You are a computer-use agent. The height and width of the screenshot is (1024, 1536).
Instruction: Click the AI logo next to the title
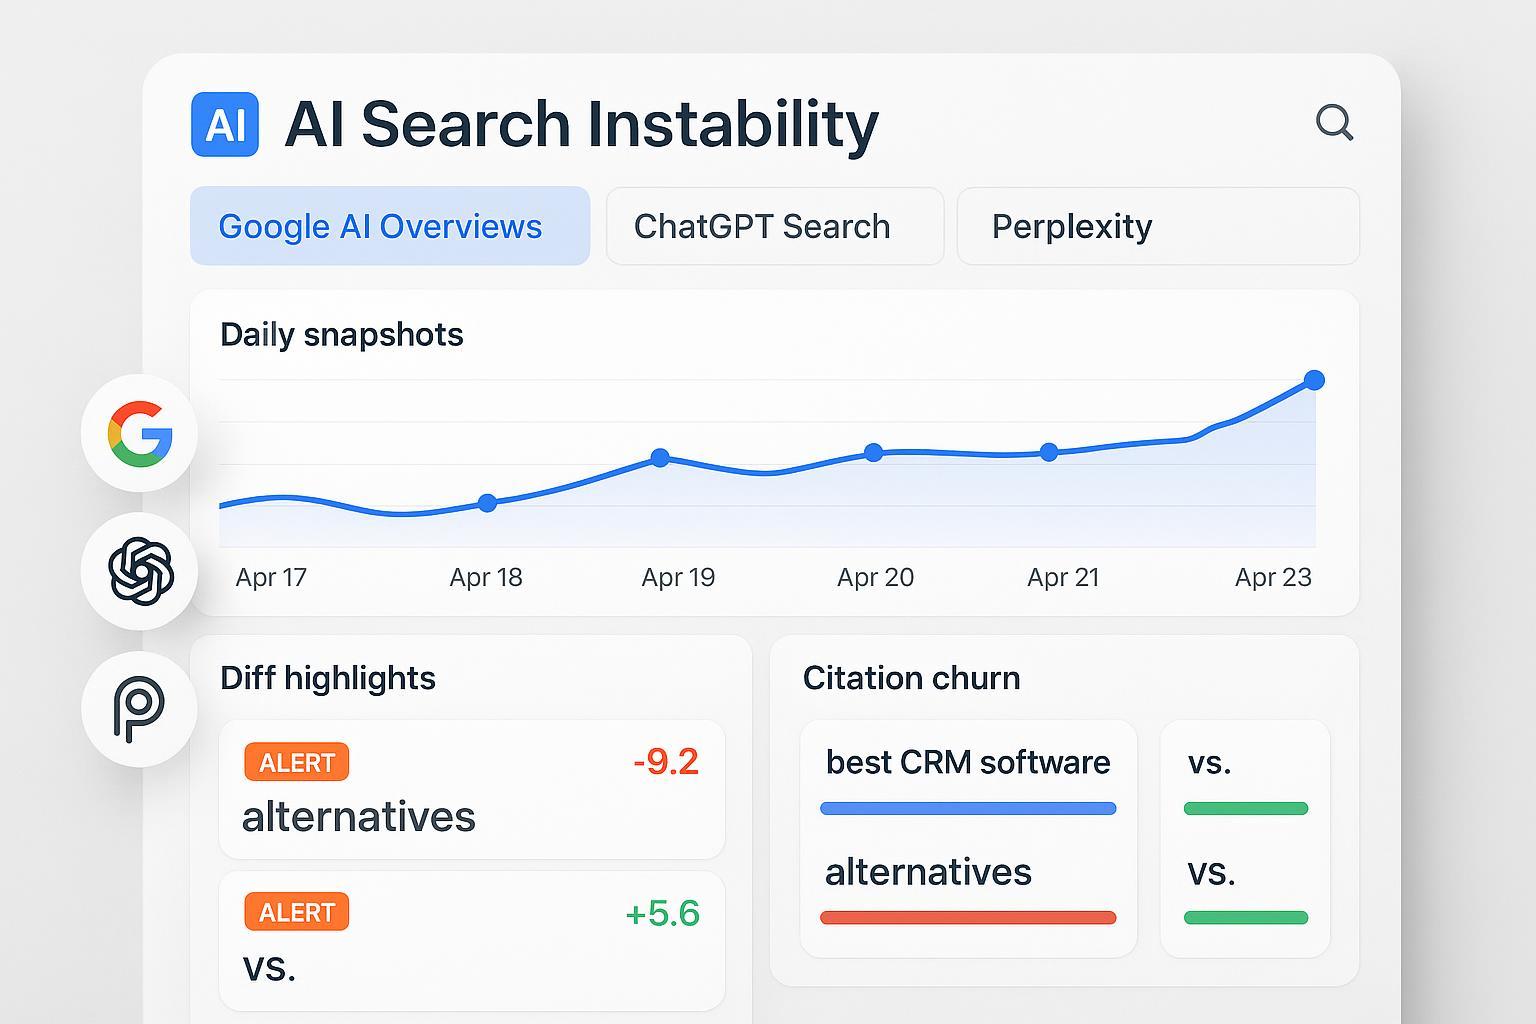click(224, 124)
